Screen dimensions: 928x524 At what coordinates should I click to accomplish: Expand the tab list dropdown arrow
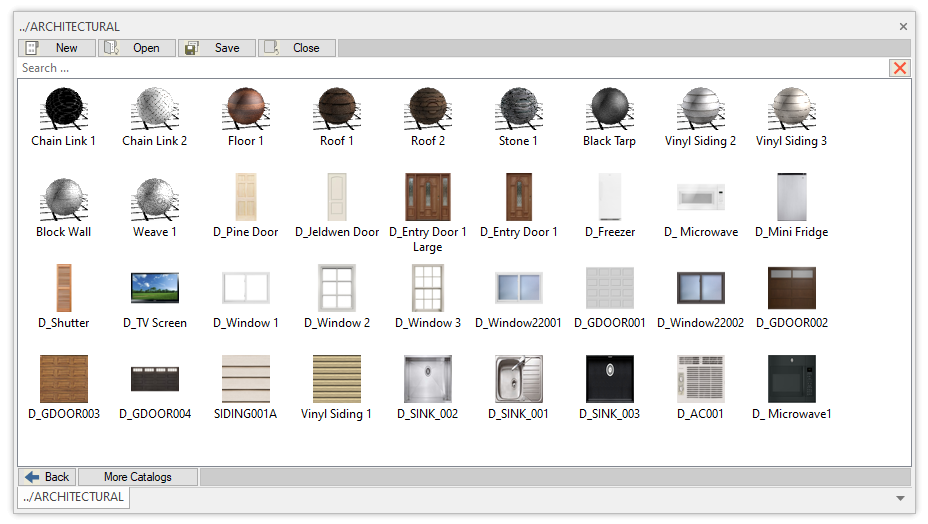point(900,498)
